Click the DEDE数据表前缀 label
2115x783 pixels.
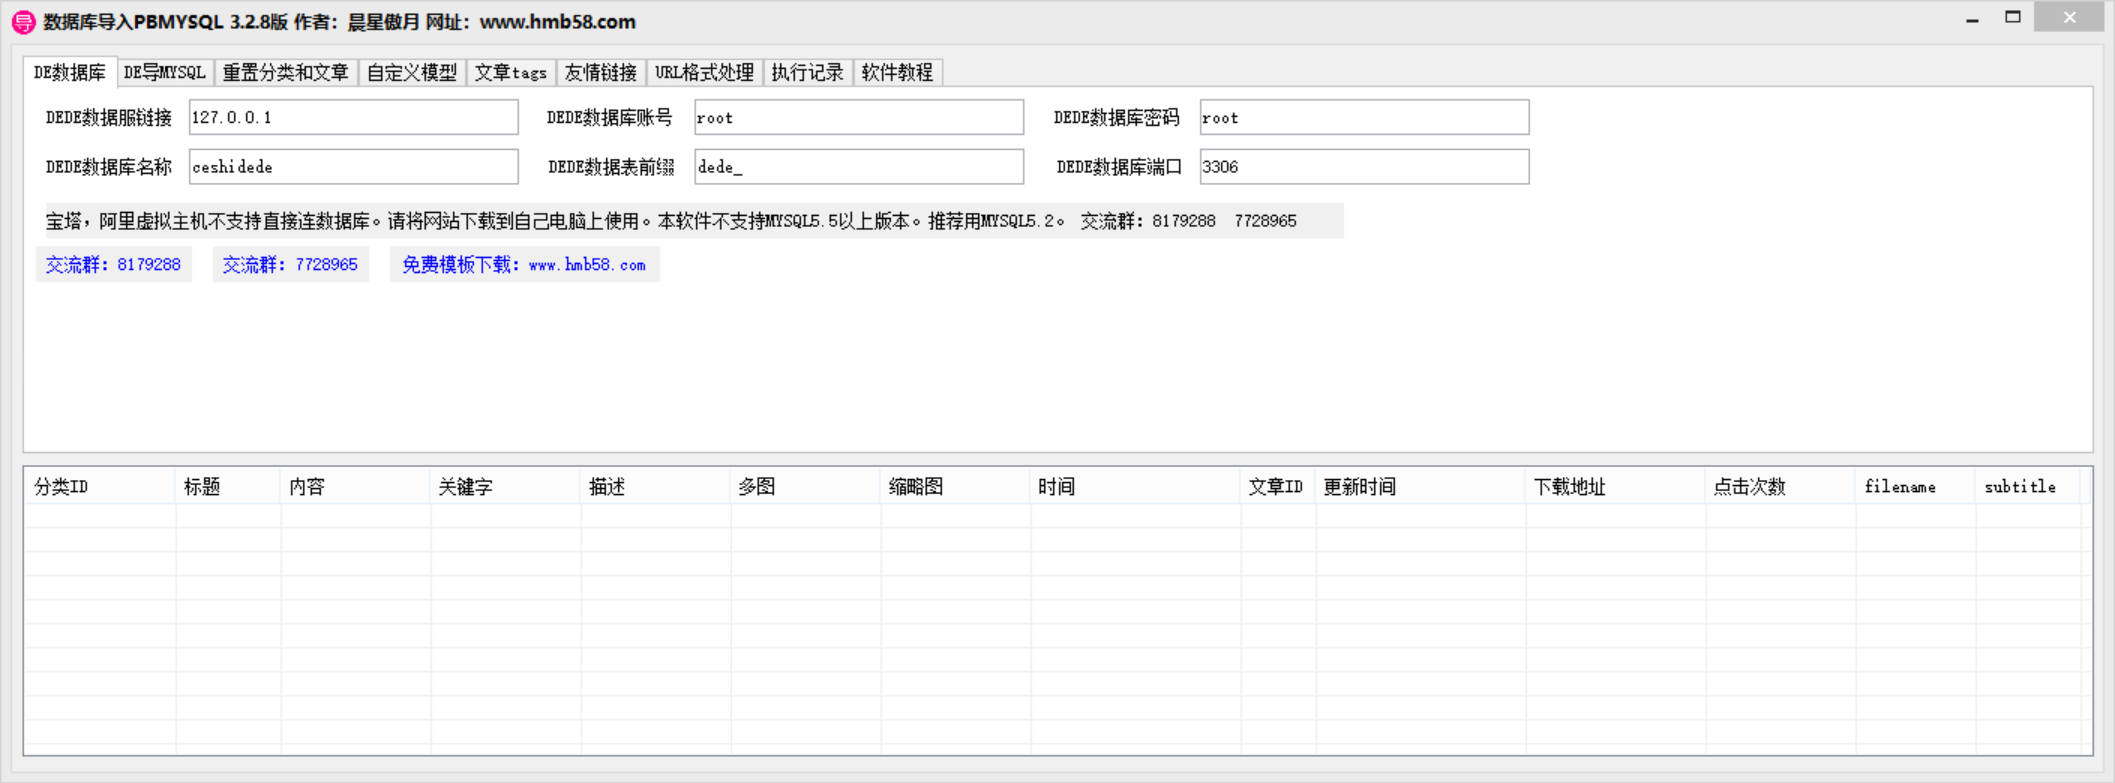[611, 167]
